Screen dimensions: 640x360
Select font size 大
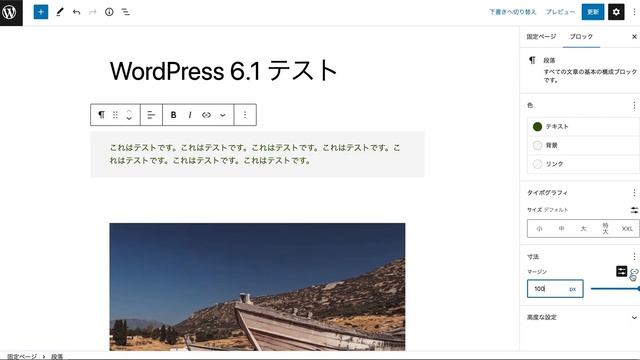(x=583, y=229)
